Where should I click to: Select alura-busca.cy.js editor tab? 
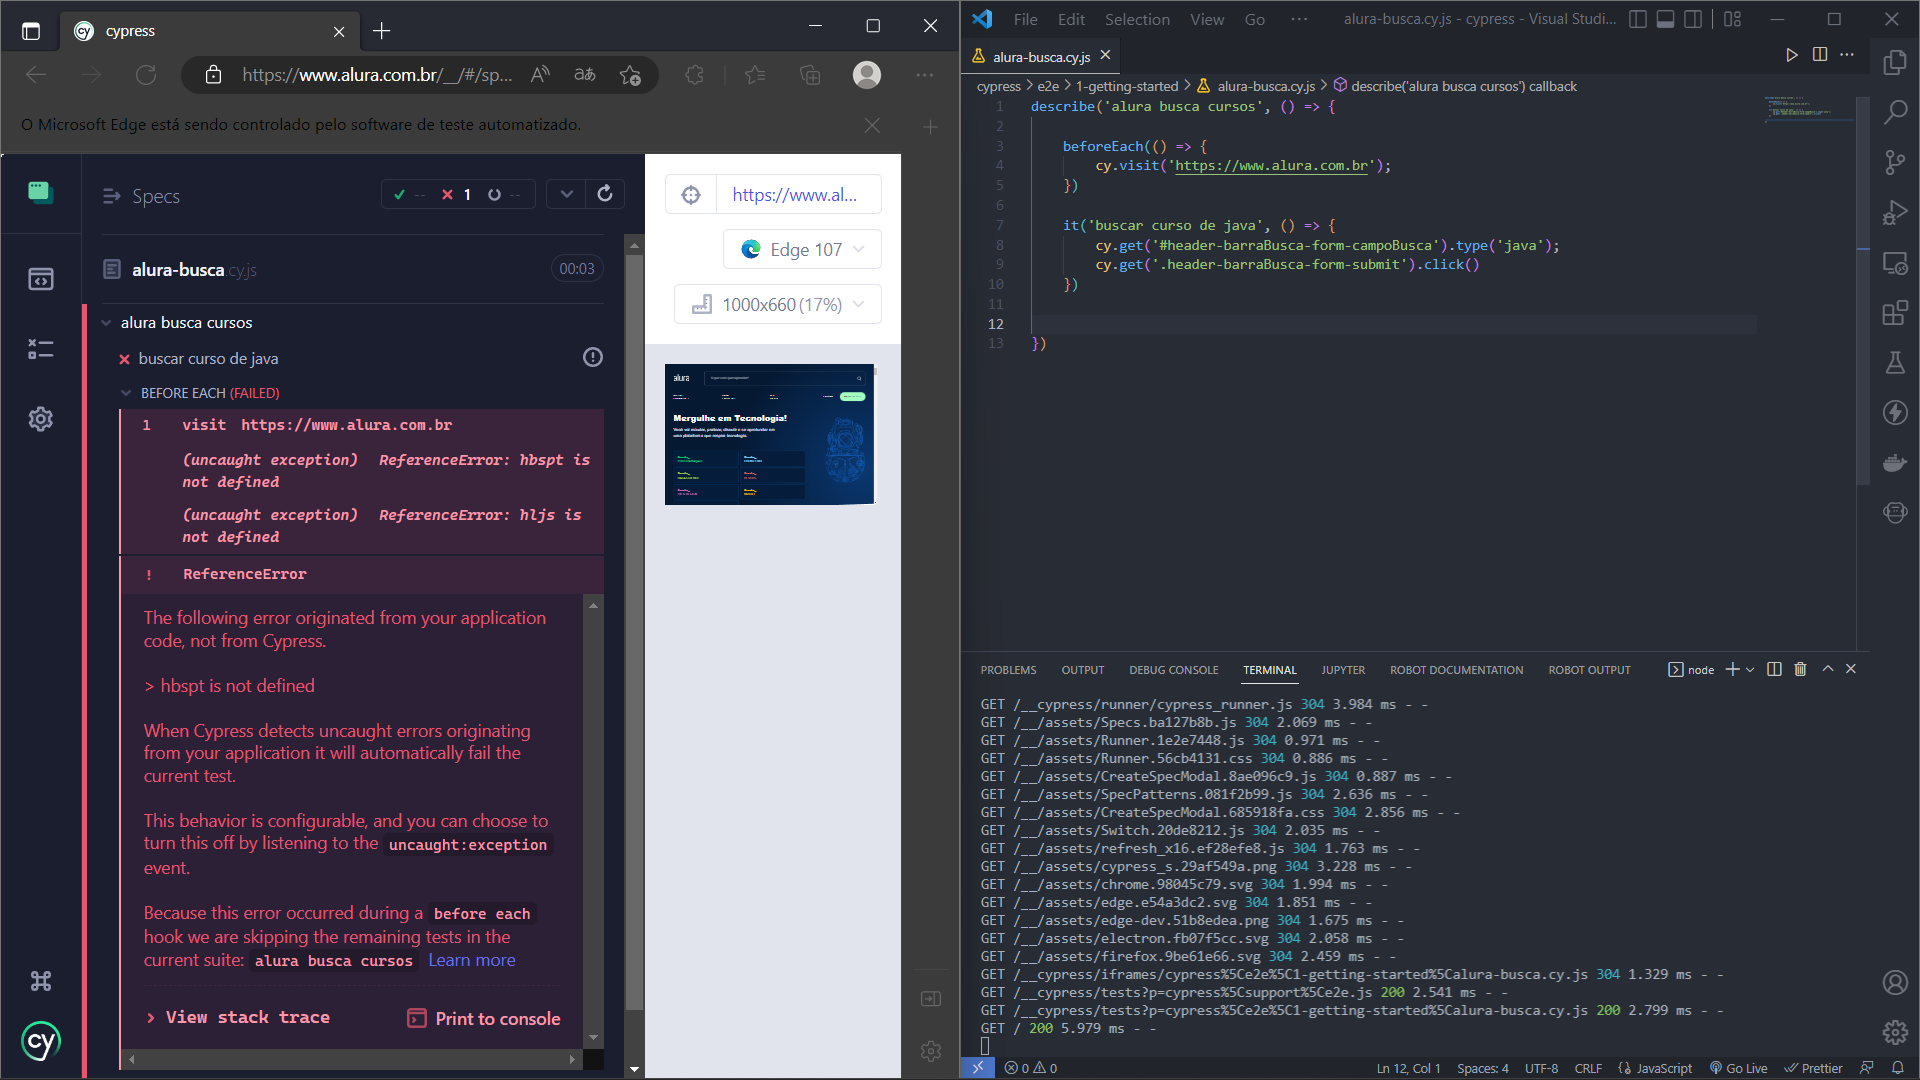[x=1041, y=57]
